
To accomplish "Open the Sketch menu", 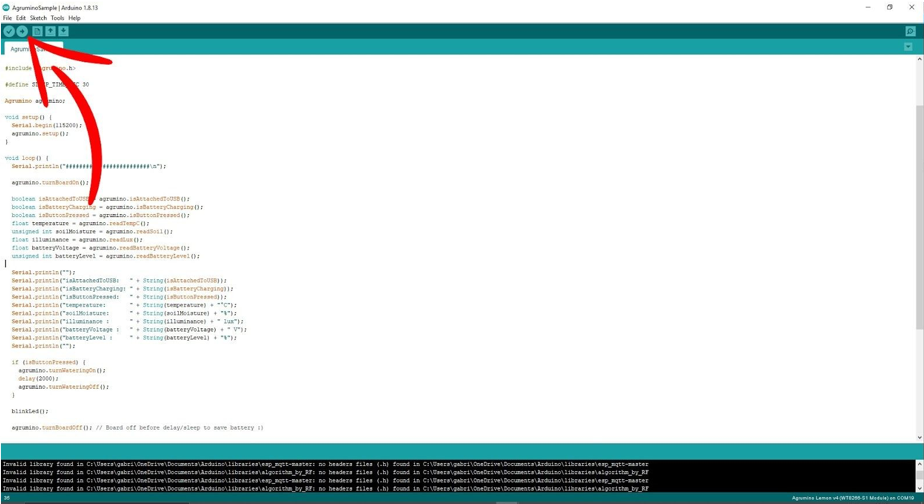I will (38, 18).
